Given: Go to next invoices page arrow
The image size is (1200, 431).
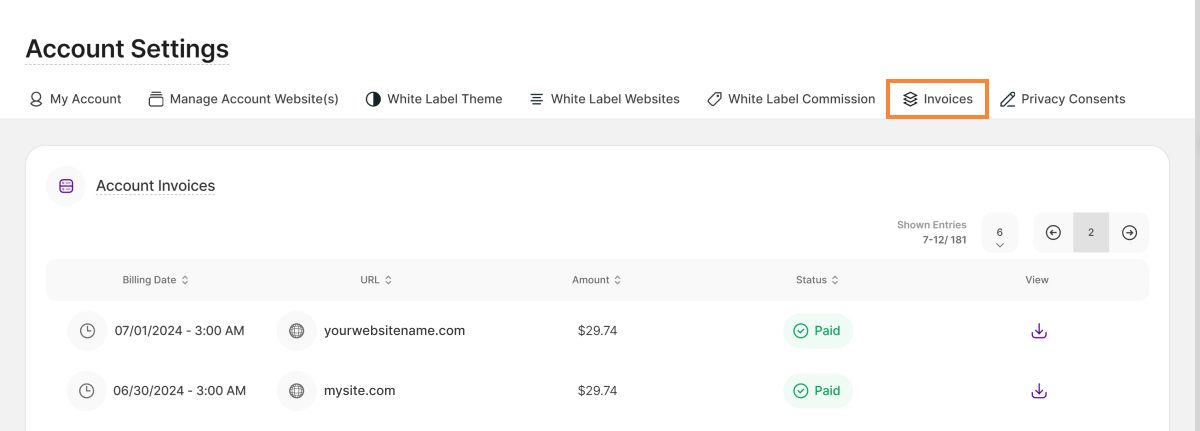Looking at the screenshot, I should [1129, 232].
